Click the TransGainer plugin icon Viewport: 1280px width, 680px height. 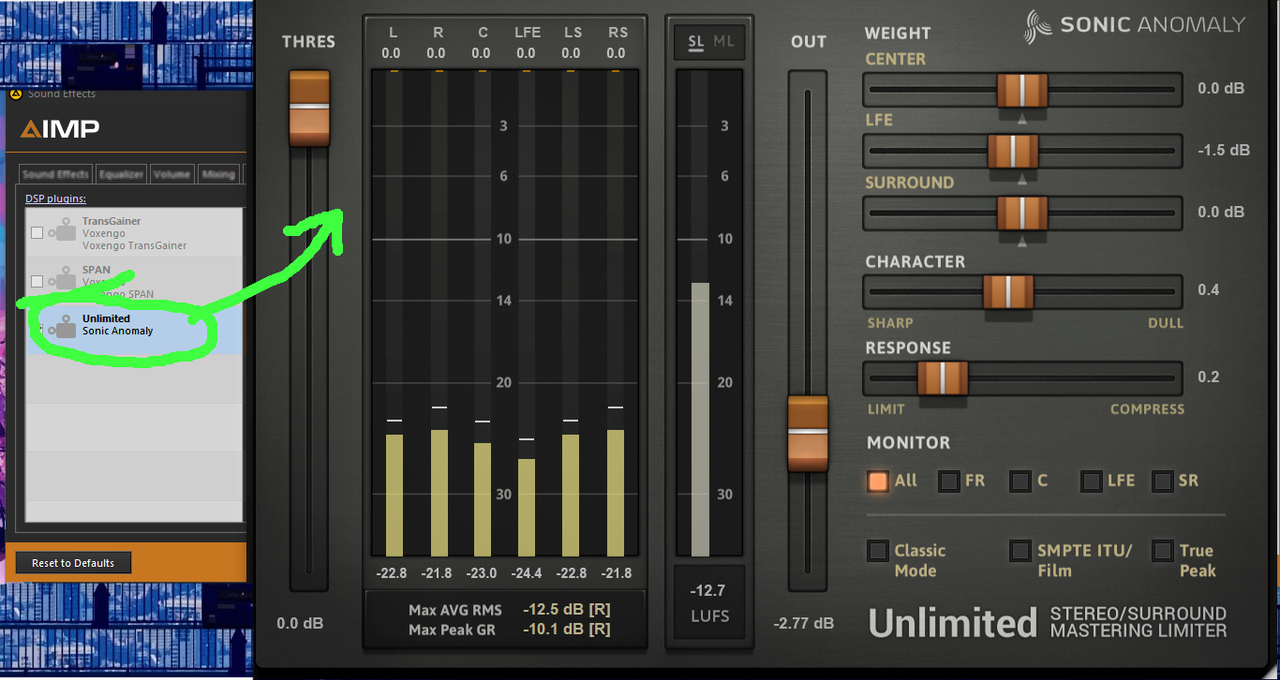pyautogui.click(x=63, y=232)
